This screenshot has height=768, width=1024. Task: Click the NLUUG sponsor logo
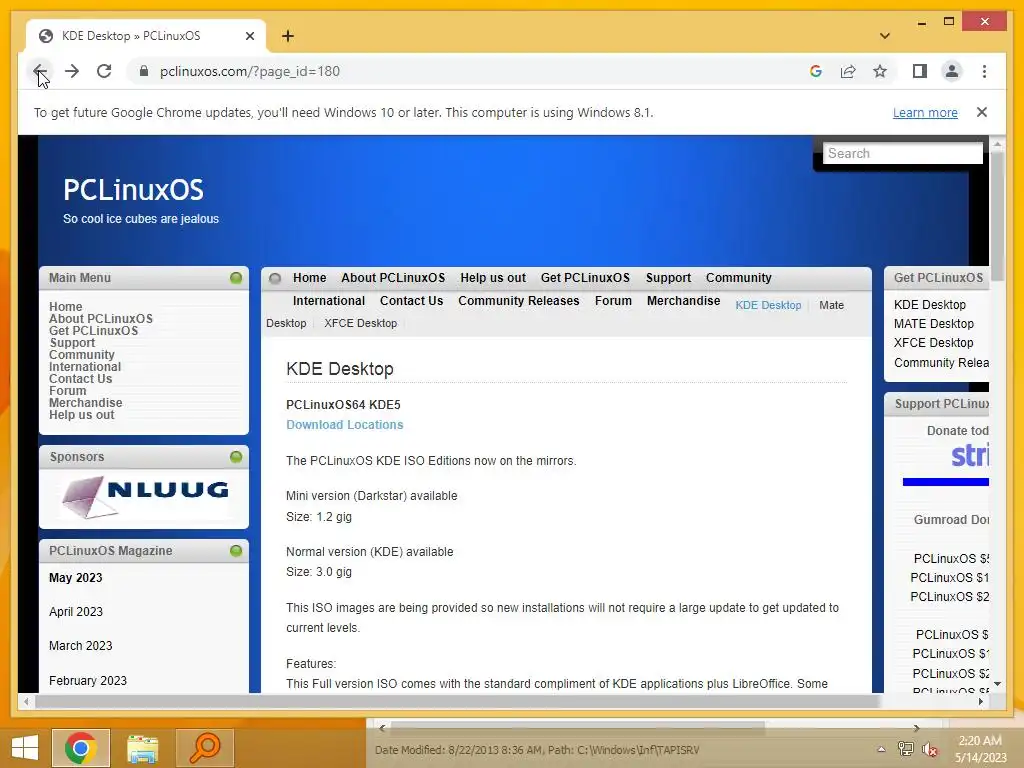point(144,497)
